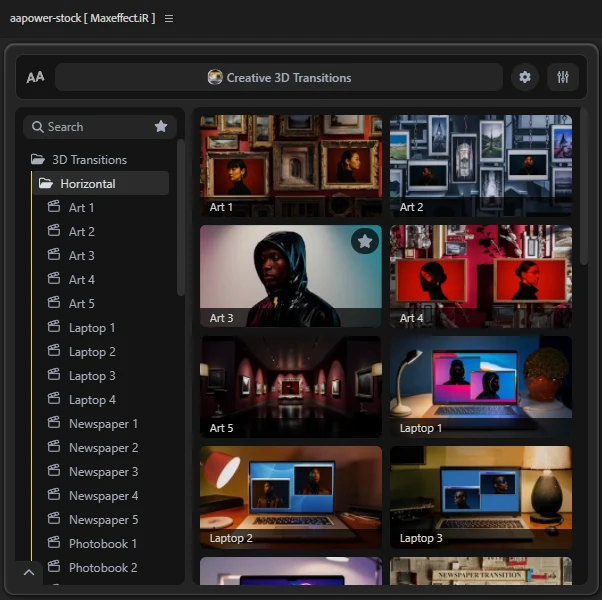Click clapperboard icon beside Art 3
Screen dimensions: 602x600
point(54,254)
